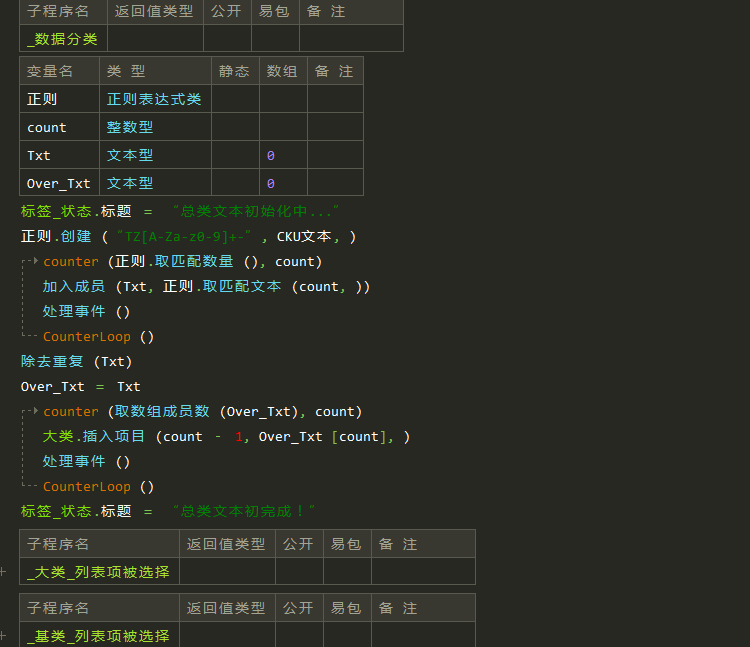This screenshot has height=647, width=750.
Task: Click the 大类.插入项目 method call
Action: pos(94,436)
